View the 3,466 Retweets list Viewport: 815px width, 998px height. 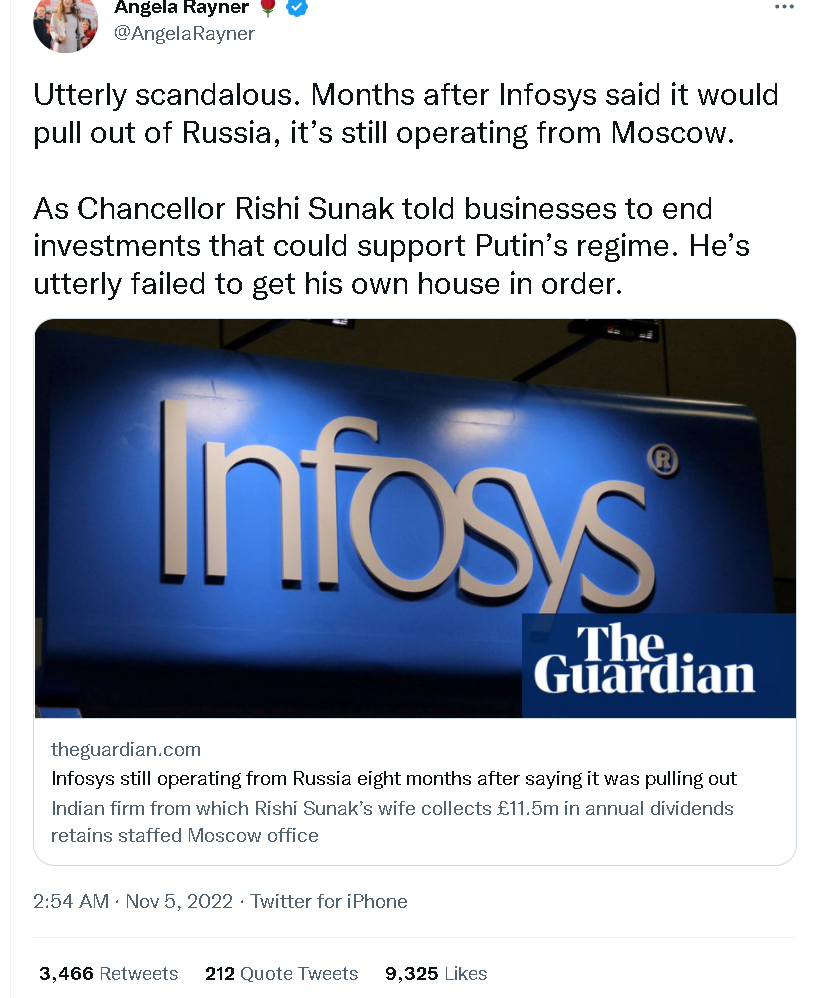[108, 973]
